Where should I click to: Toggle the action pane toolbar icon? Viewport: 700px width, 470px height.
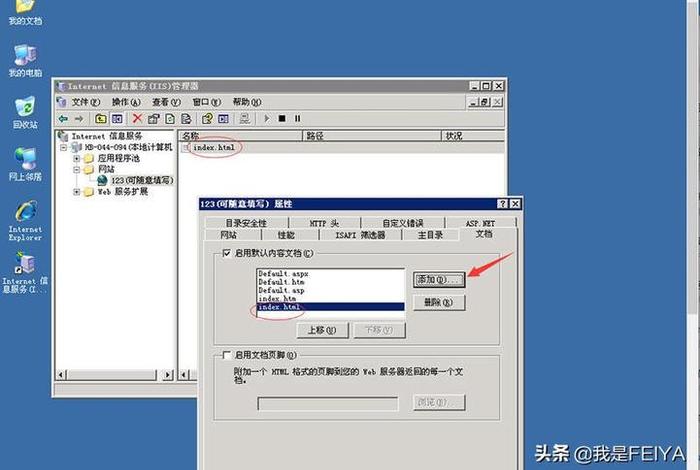[224, 119]
